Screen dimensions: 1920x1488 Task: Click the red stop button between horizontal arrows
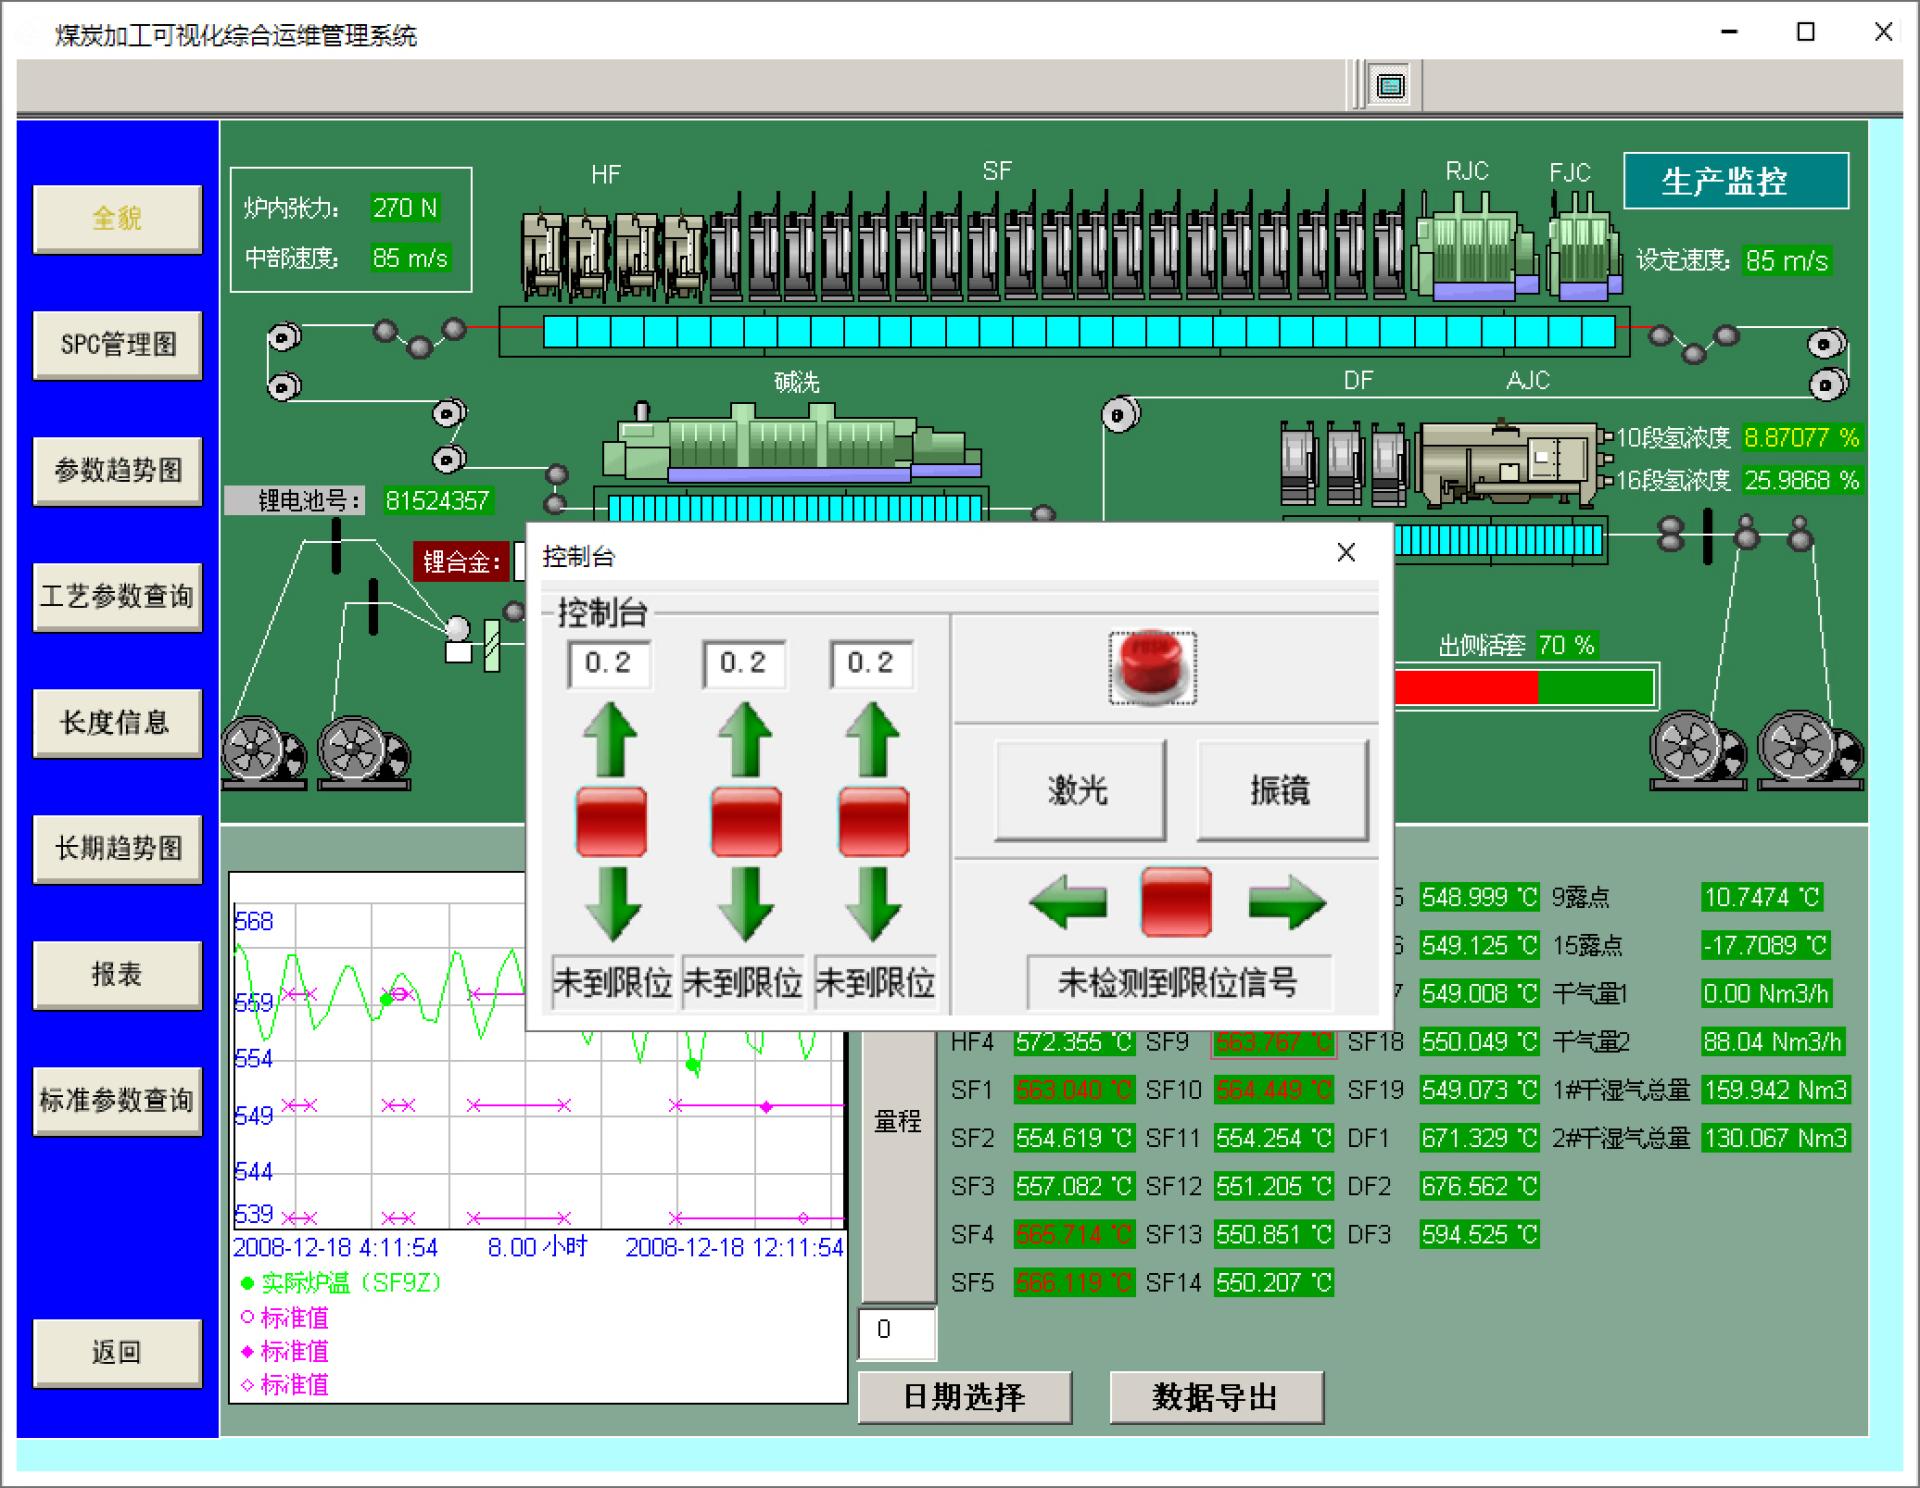1176,902
